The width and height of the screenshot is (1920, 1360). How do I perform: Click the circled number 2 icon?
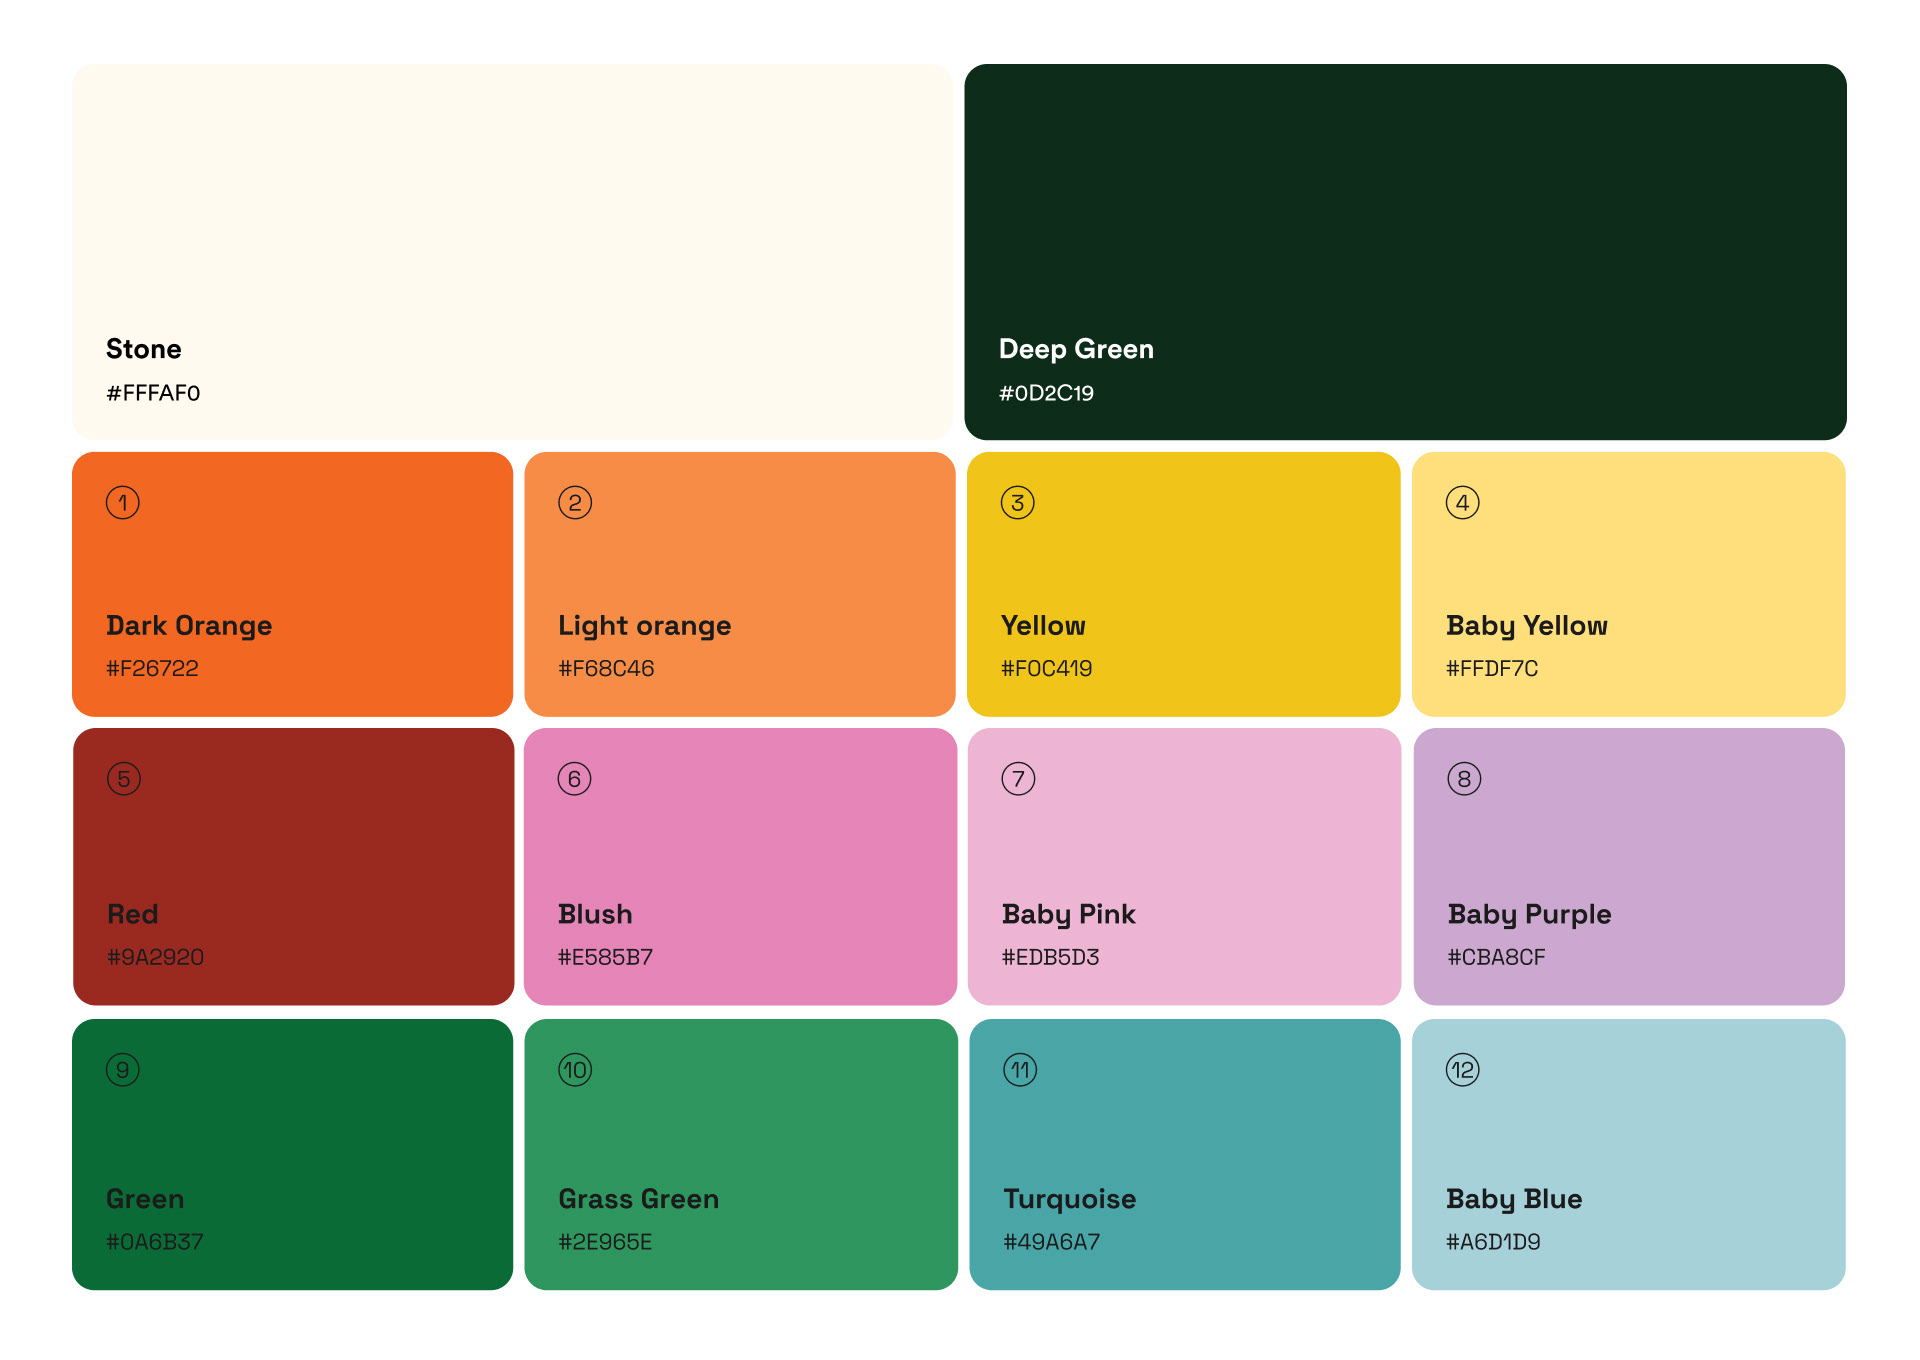click(x=575, y=503)
